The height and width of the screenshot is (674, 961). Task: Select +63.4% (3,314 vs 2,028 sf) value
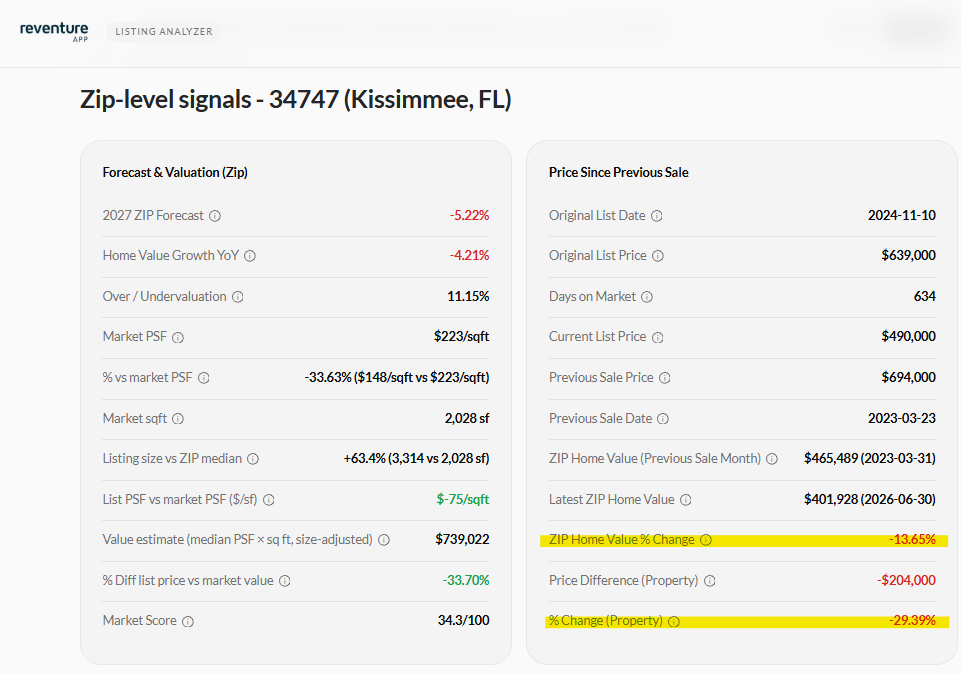click(x=417, y=458)
